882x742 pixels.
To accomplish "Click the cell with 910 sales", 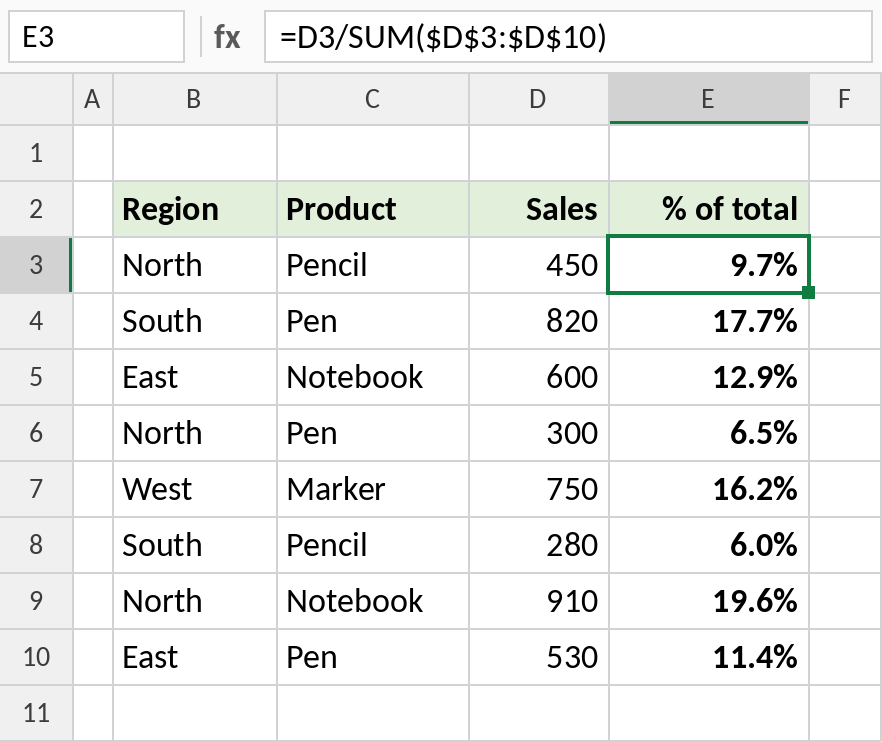I will click(538, 601).
